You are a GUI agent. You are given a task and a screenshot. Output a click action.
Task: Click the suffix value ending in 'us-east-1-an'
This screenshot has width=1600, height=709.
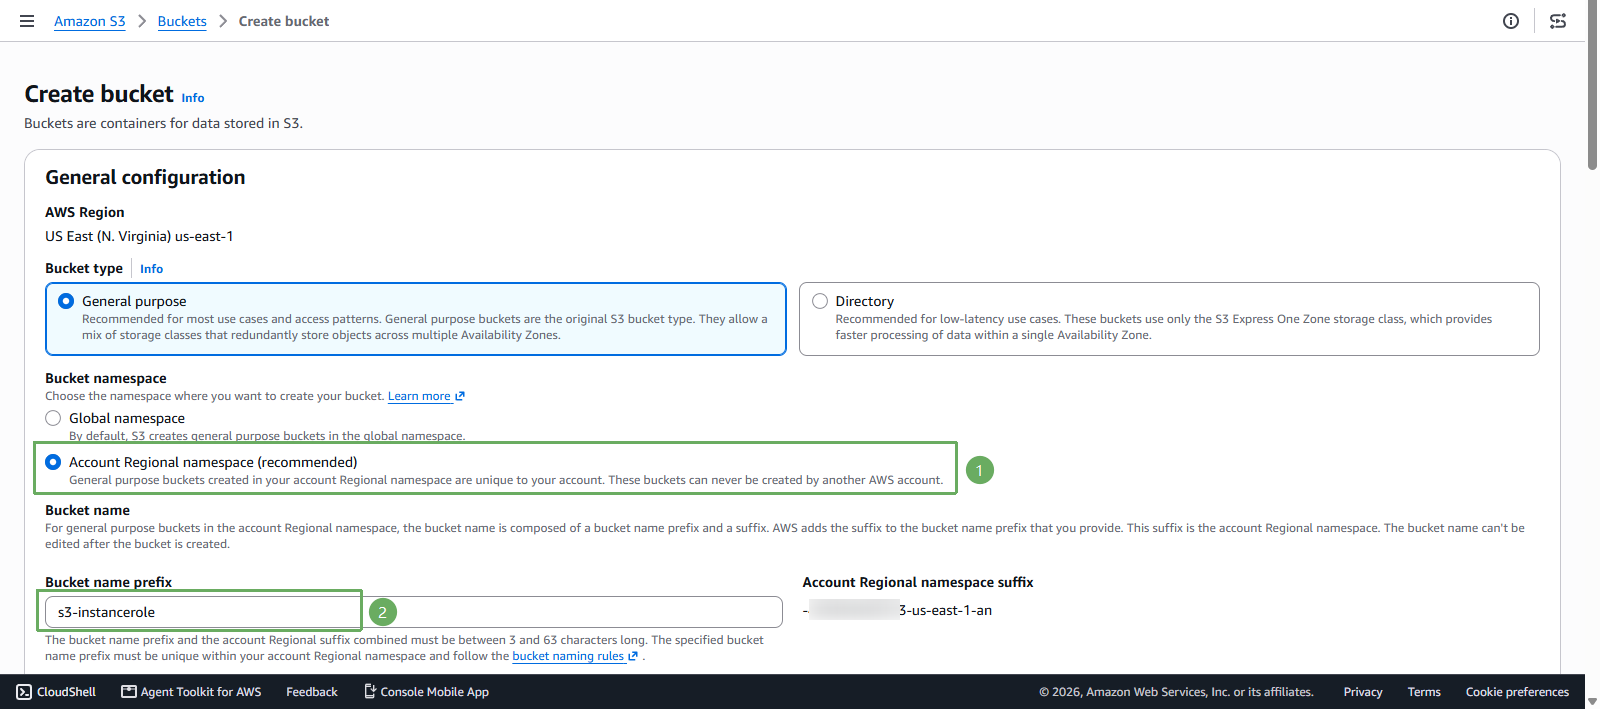click(897, 610)
